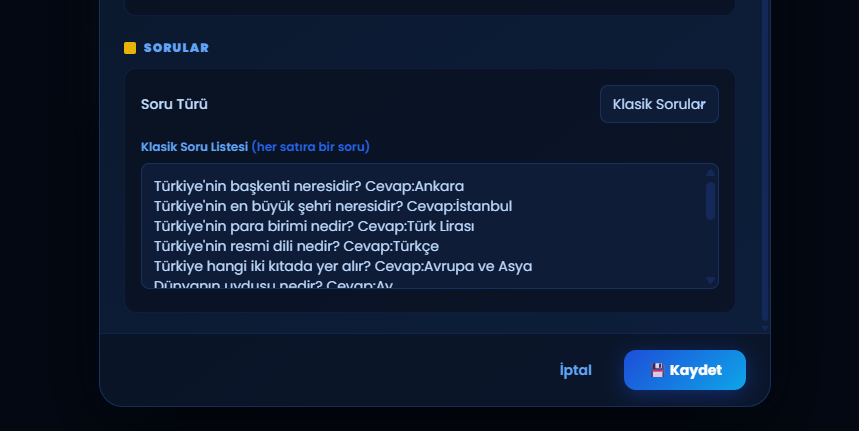The height and width of the screenshot is (431, 859).
Task: Click the line ending with Cevap:İstanbul
Action: (x=333, y=206)
